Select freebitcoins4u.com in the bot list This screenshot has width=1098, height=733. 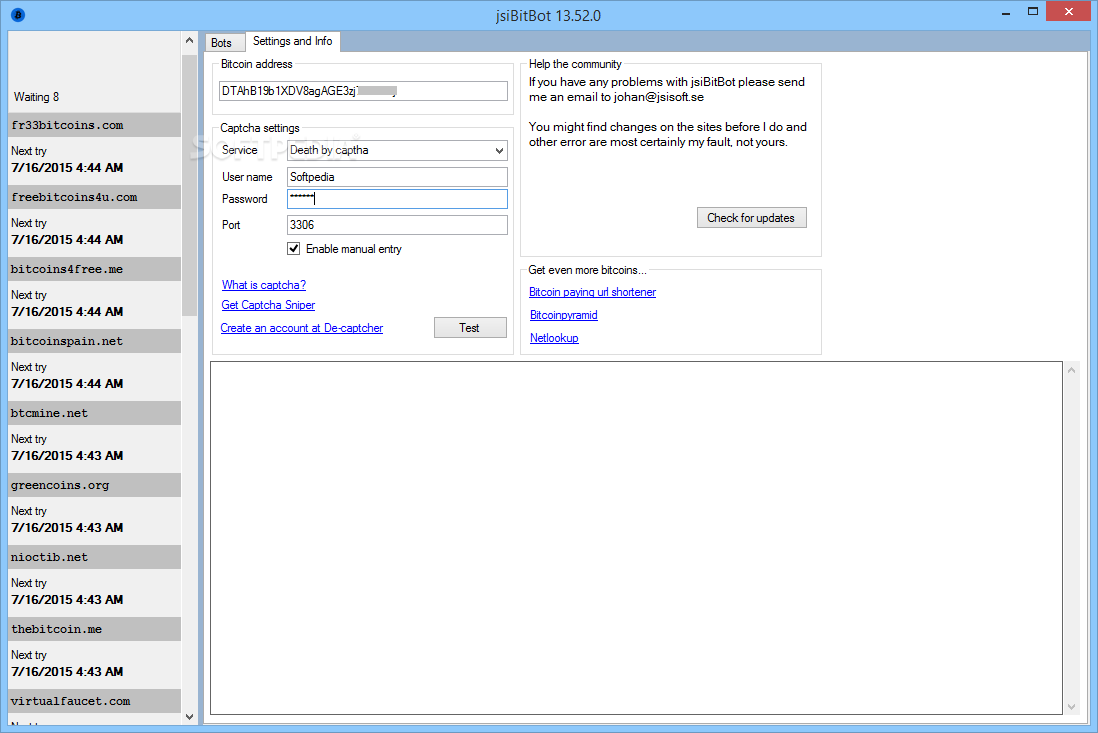(x=95, y=197)
